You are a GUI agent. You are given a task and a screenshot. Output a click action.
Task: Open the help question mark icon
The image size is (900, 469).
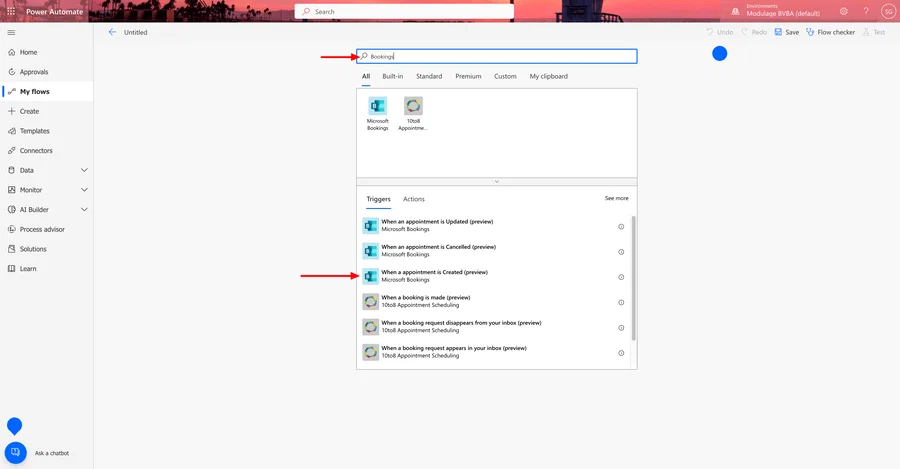click(866, 11)
